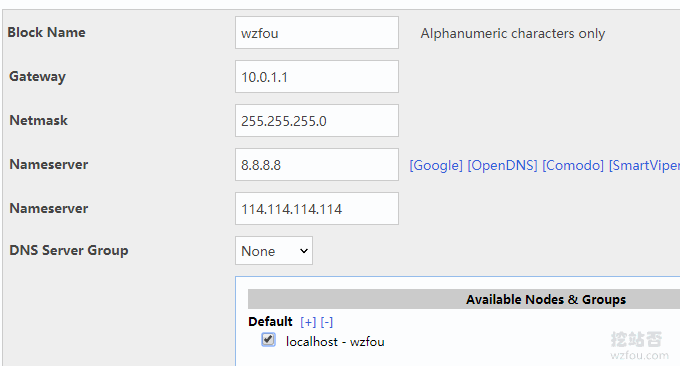Click the DNS Server Group label
Viewport: 680px width, 366px height.
click(x=69, y=251)
